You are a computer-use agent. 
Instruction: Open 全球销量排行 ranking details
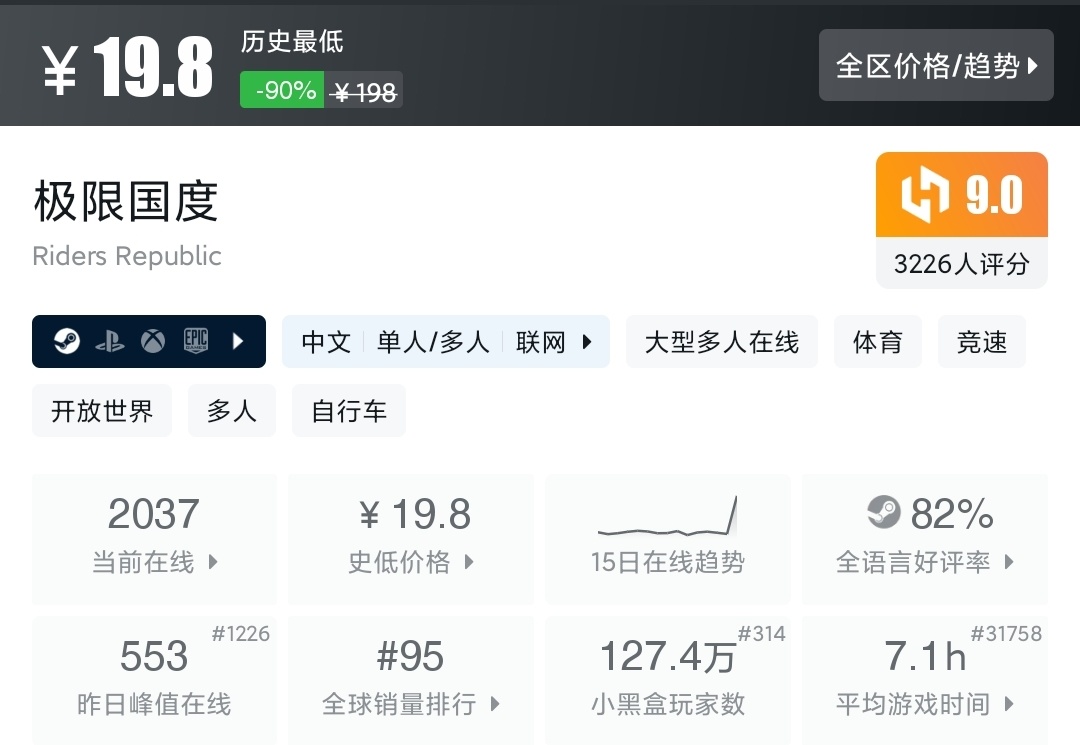(410, 704)
